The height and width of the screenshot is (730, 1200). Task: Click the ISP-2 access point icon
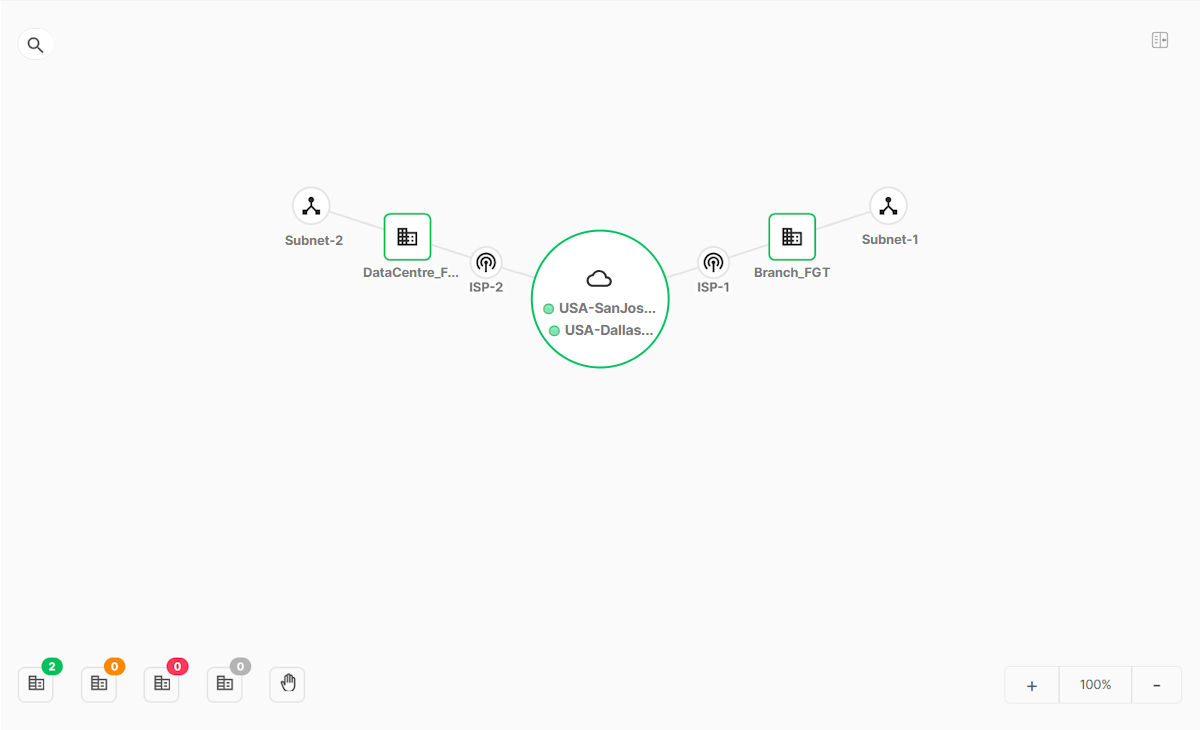(x=486, y=261)
